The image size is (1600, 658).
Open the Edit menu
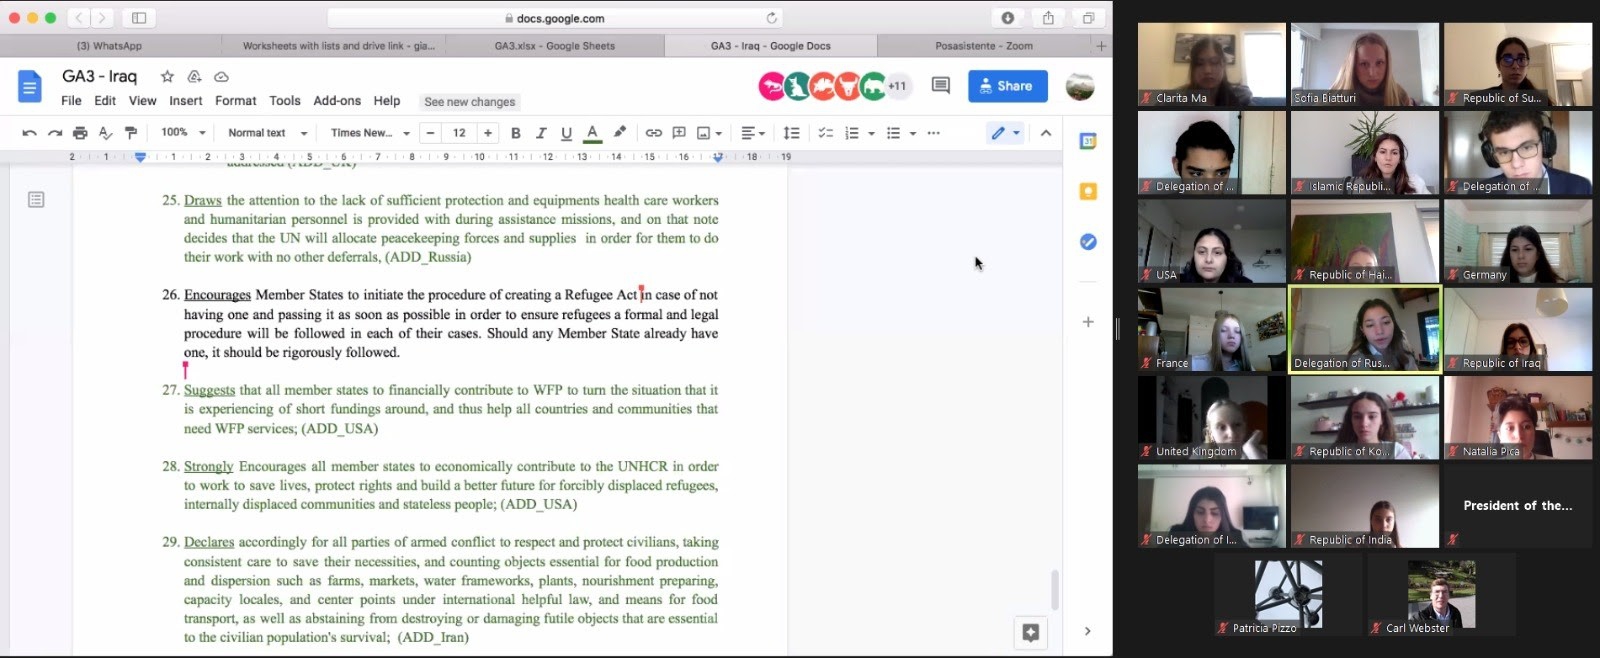(x=105, y=101)
